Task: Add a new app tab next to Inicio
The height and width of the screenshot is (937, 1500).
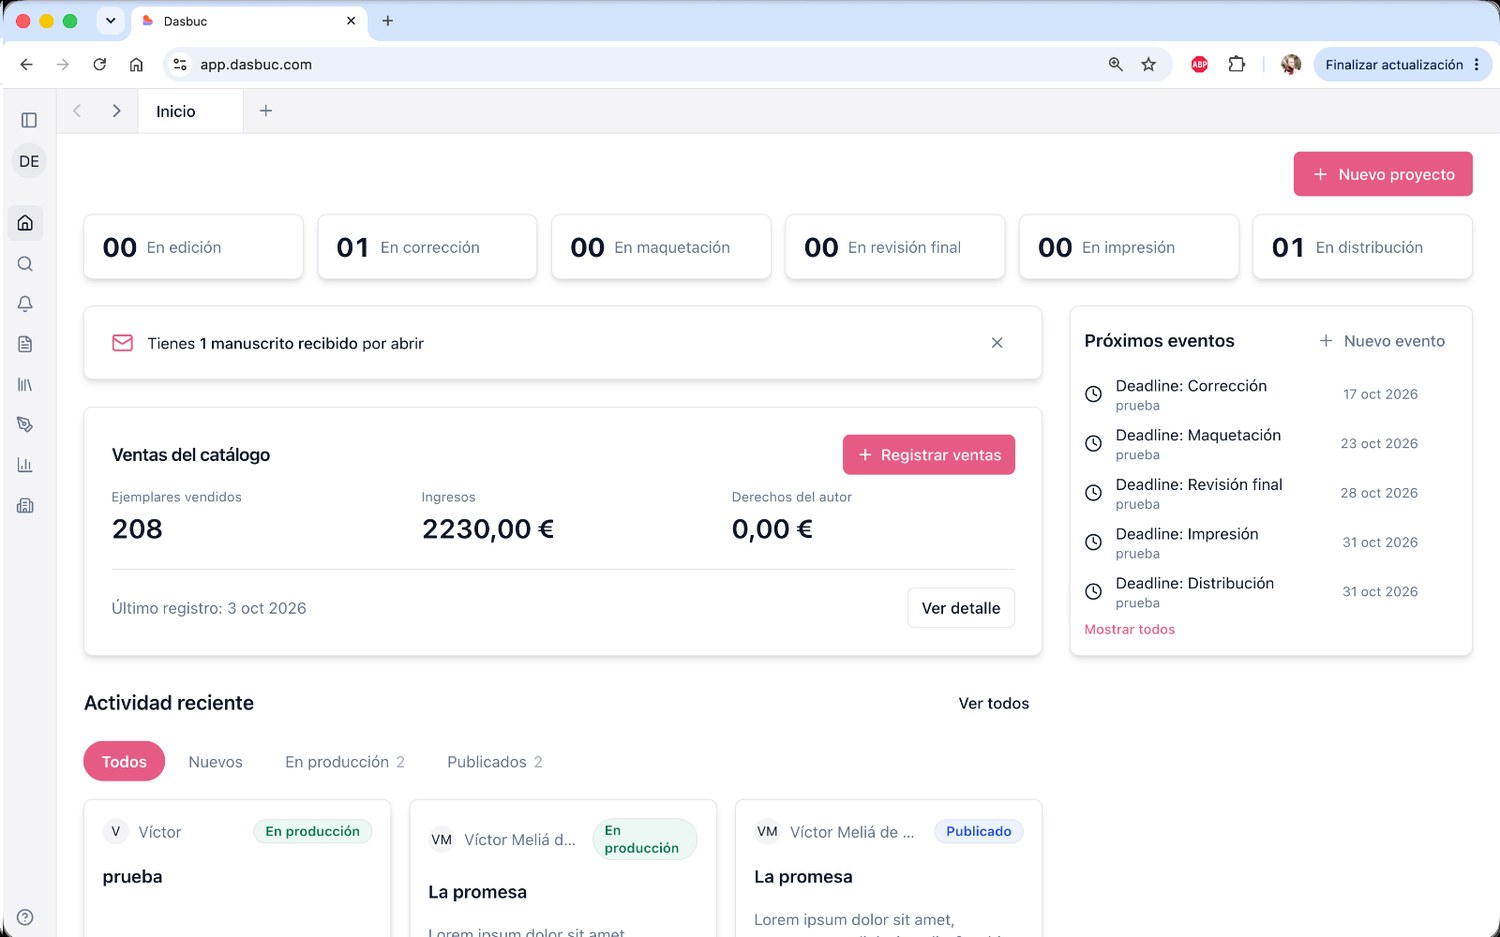Action: (266, 111)
